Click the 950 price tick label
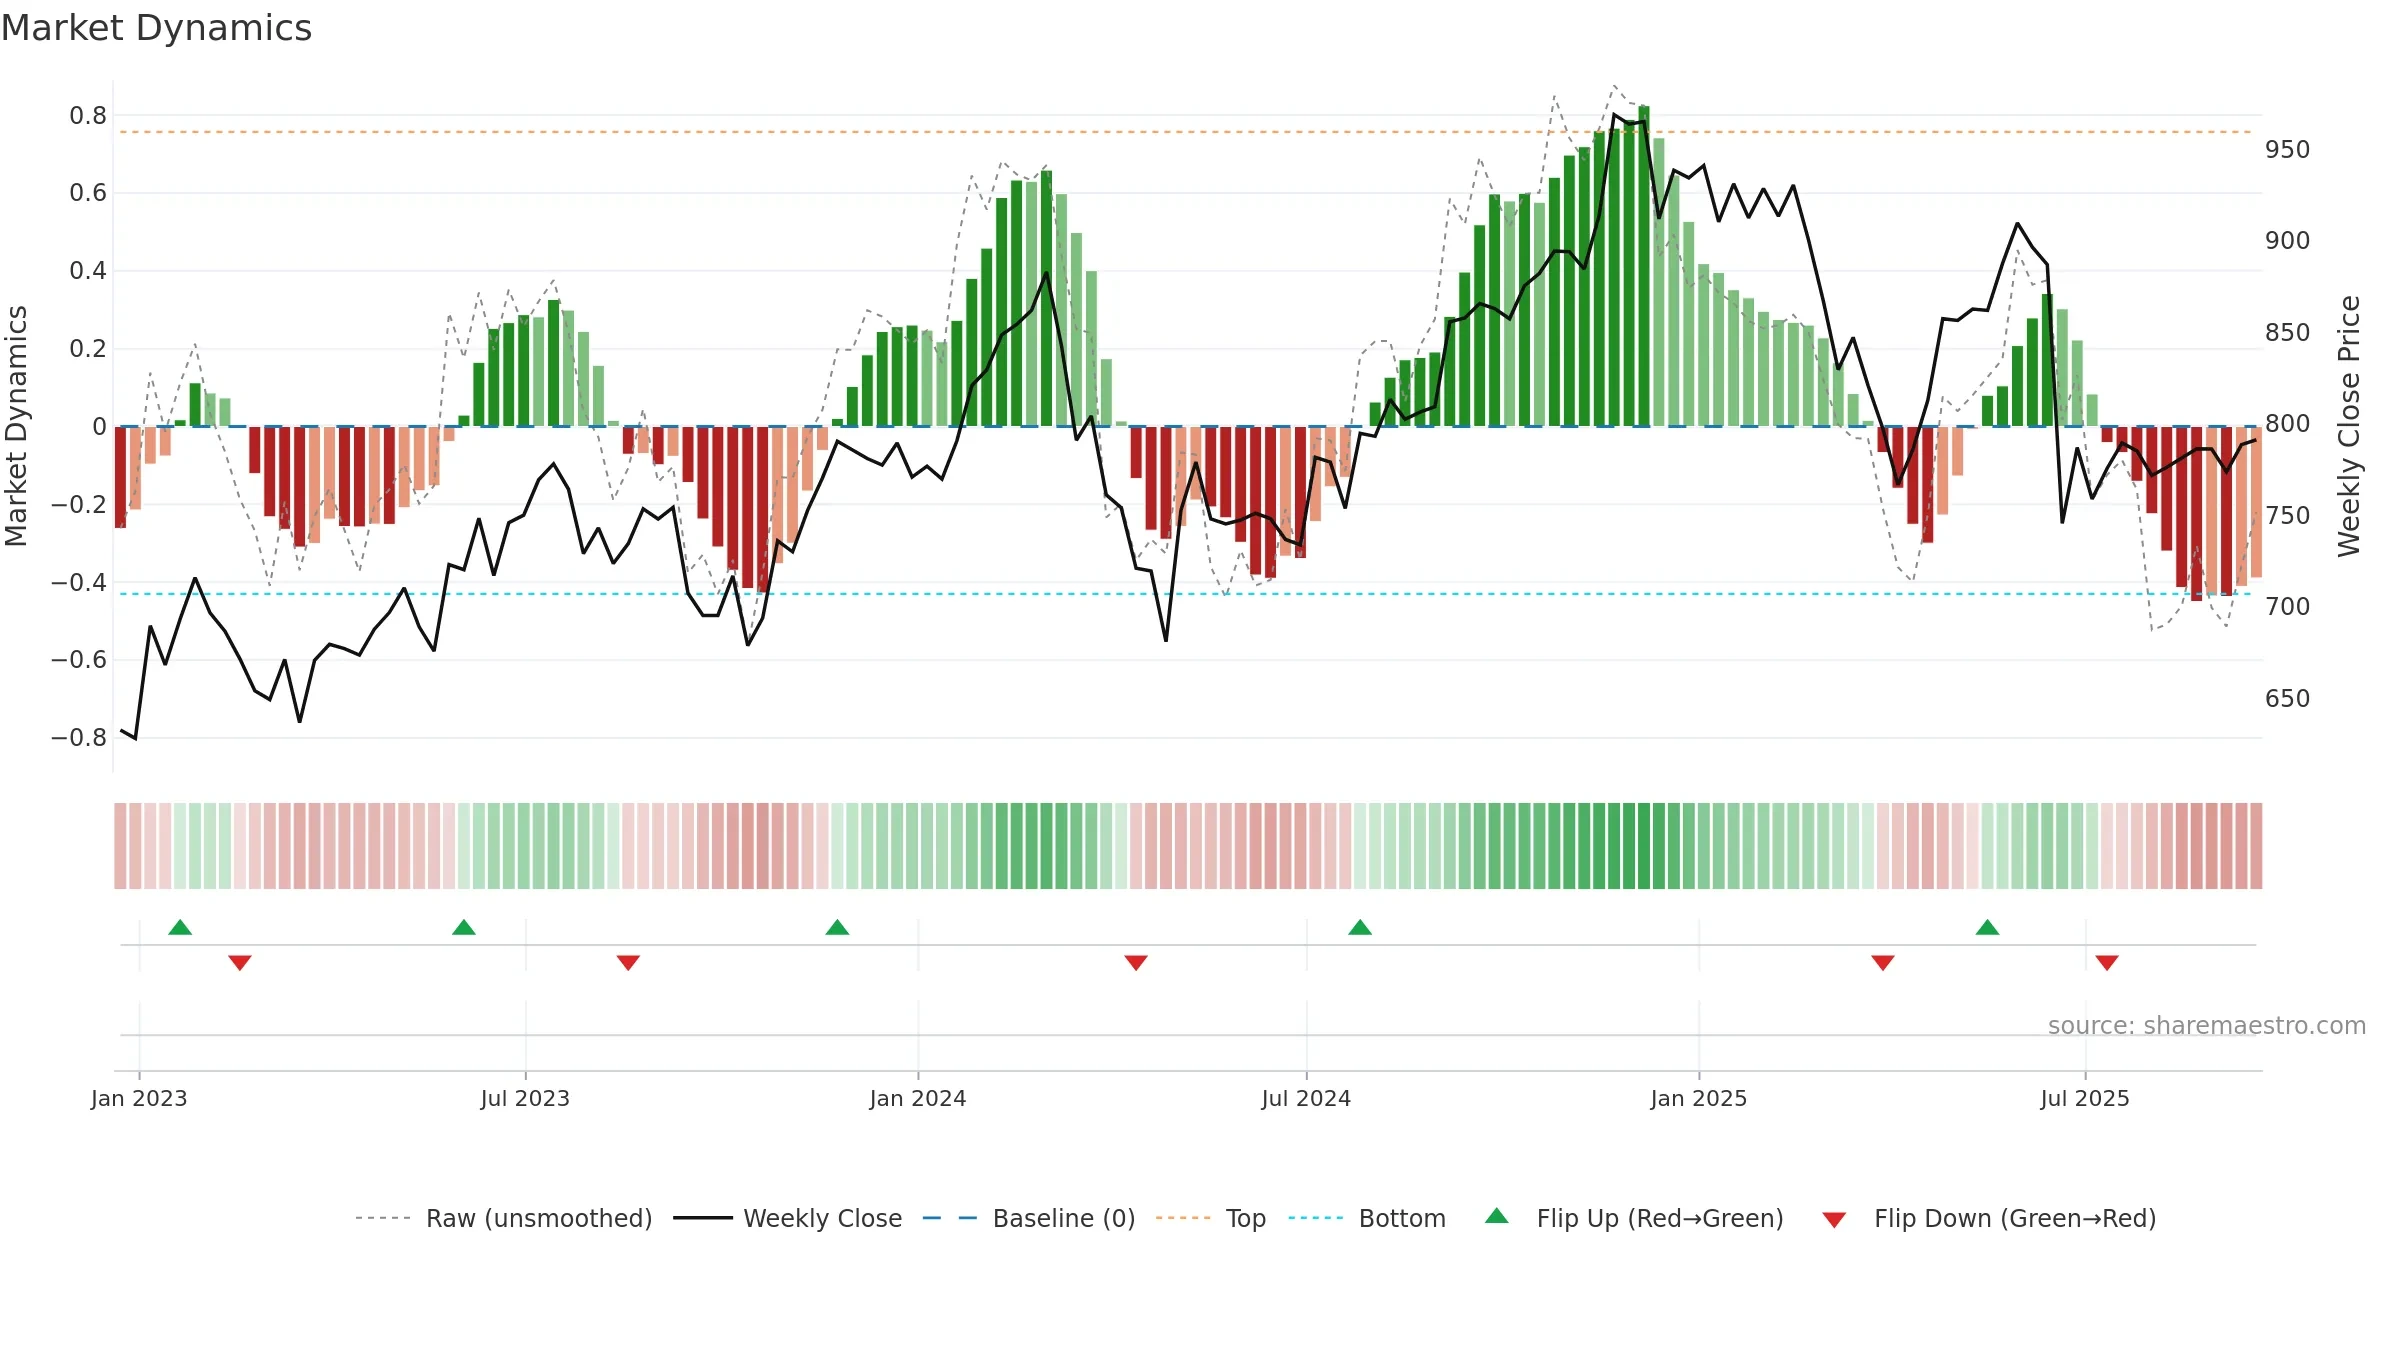Viewport: 2400px width, 1350px height. (2288, 150)
